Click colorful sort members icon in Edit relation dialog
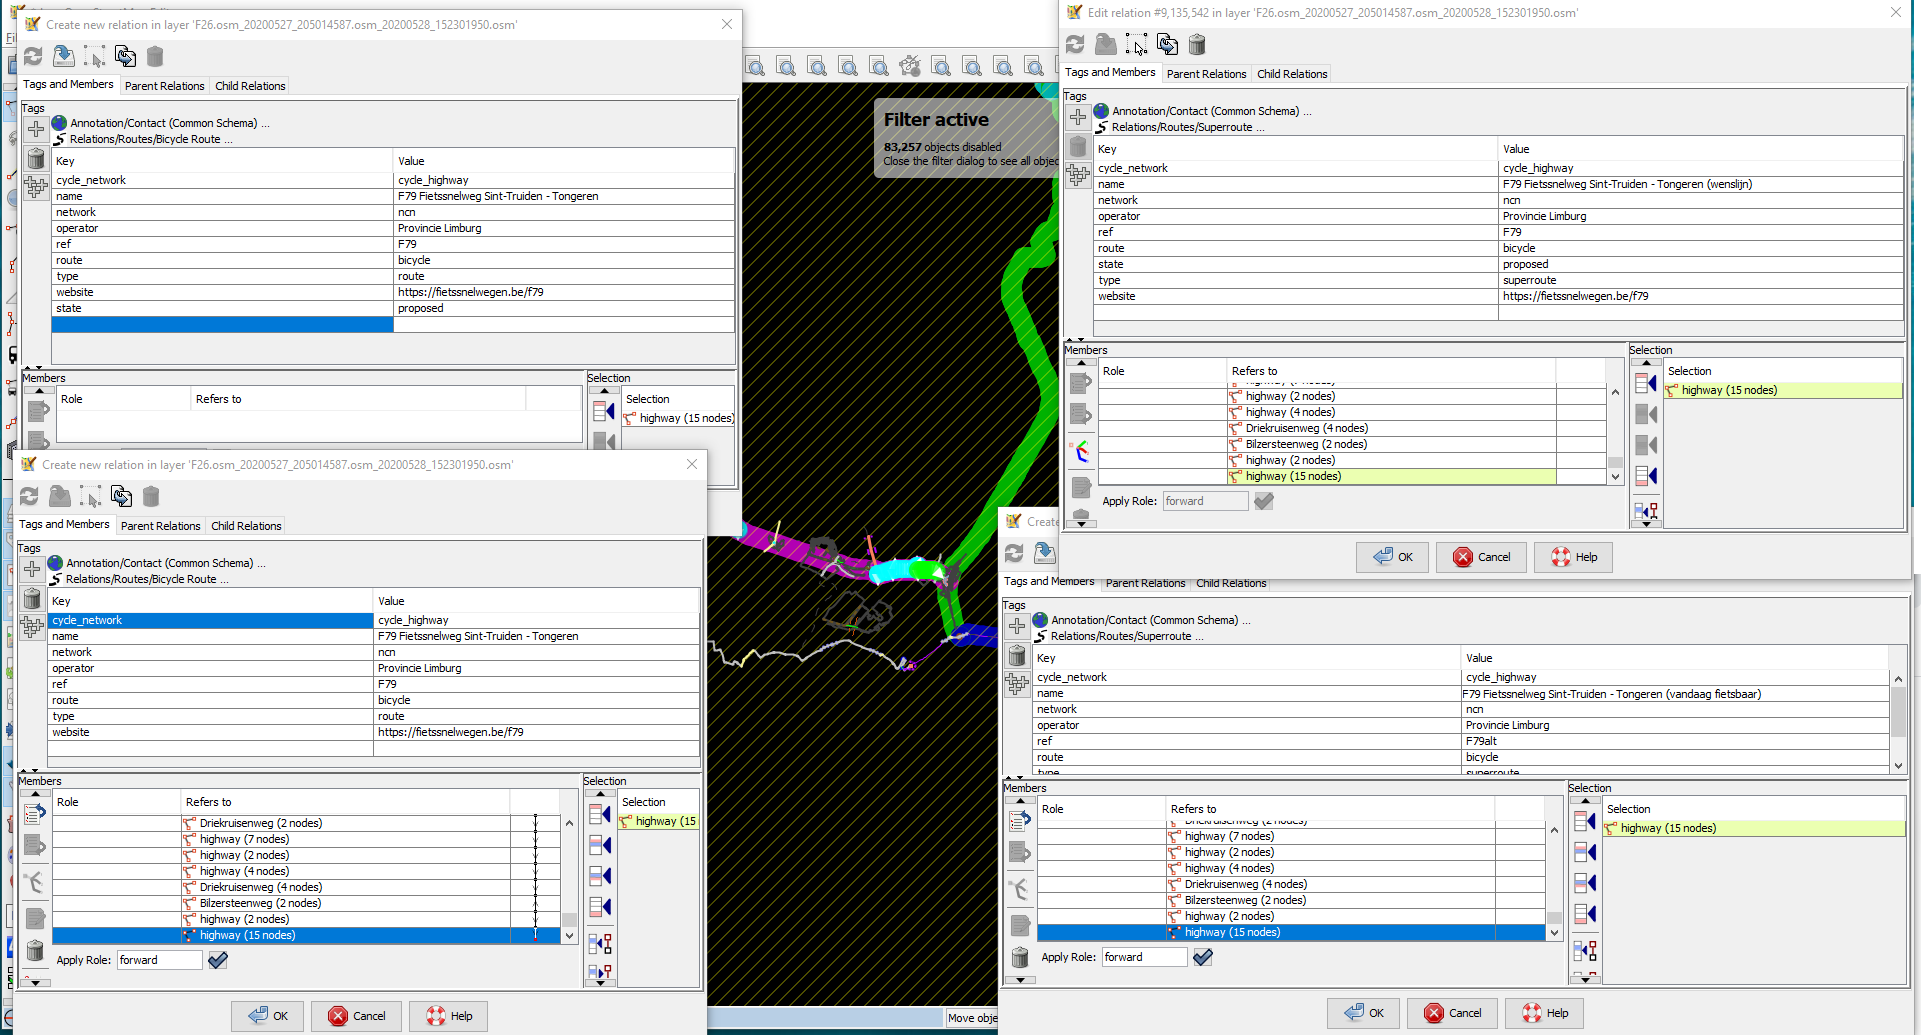The image size is (1921, 1035). 1081,452
